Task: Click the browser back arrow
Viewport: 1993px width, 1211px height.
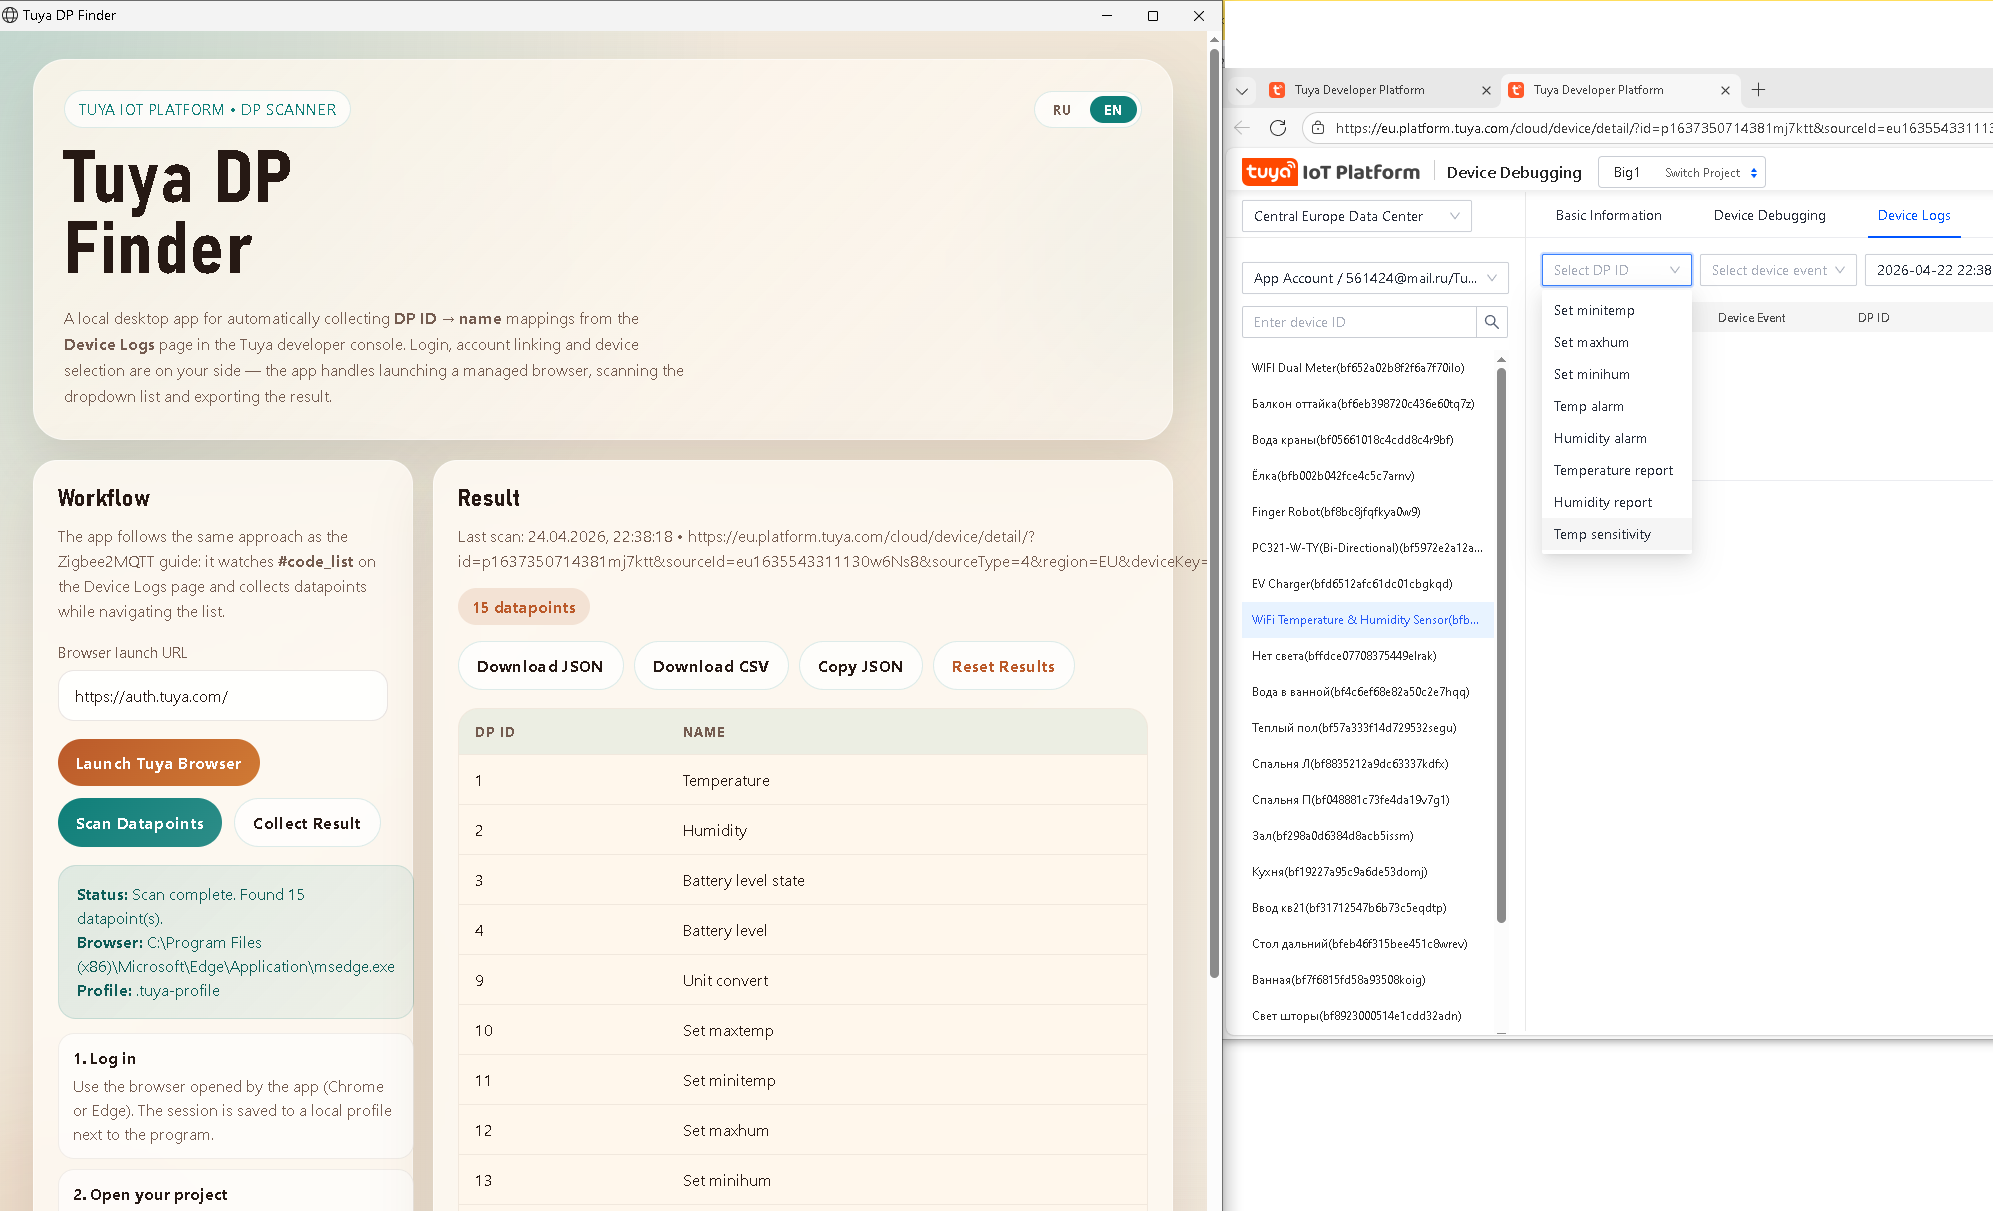Action: (x=1242, y=128)
